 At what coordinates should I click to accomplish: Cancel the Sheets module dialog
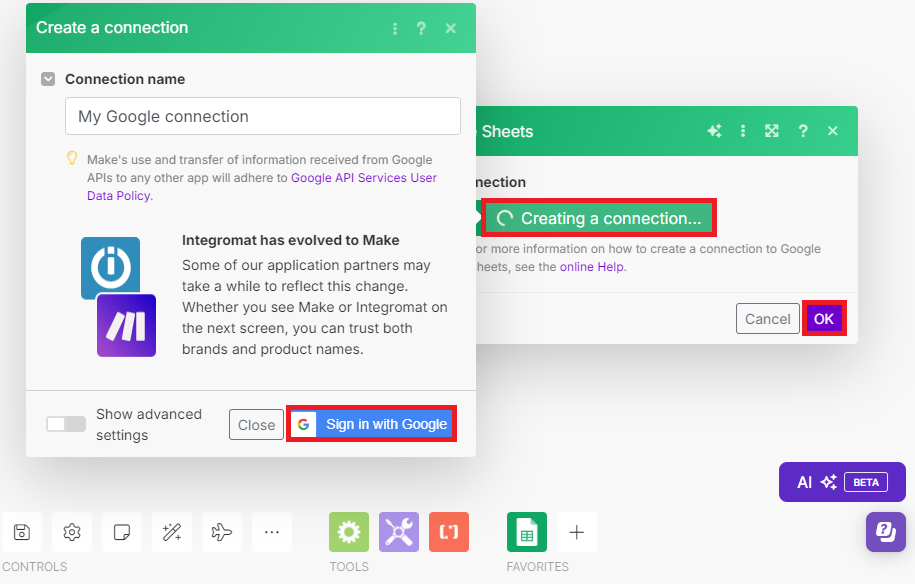pos(767,319)
